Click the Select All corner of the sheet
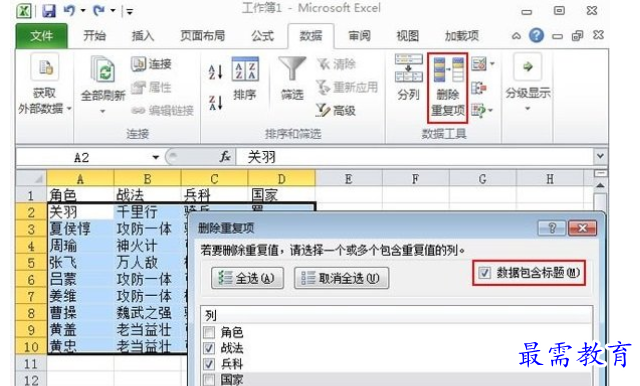640x386 pixels. 31,178
